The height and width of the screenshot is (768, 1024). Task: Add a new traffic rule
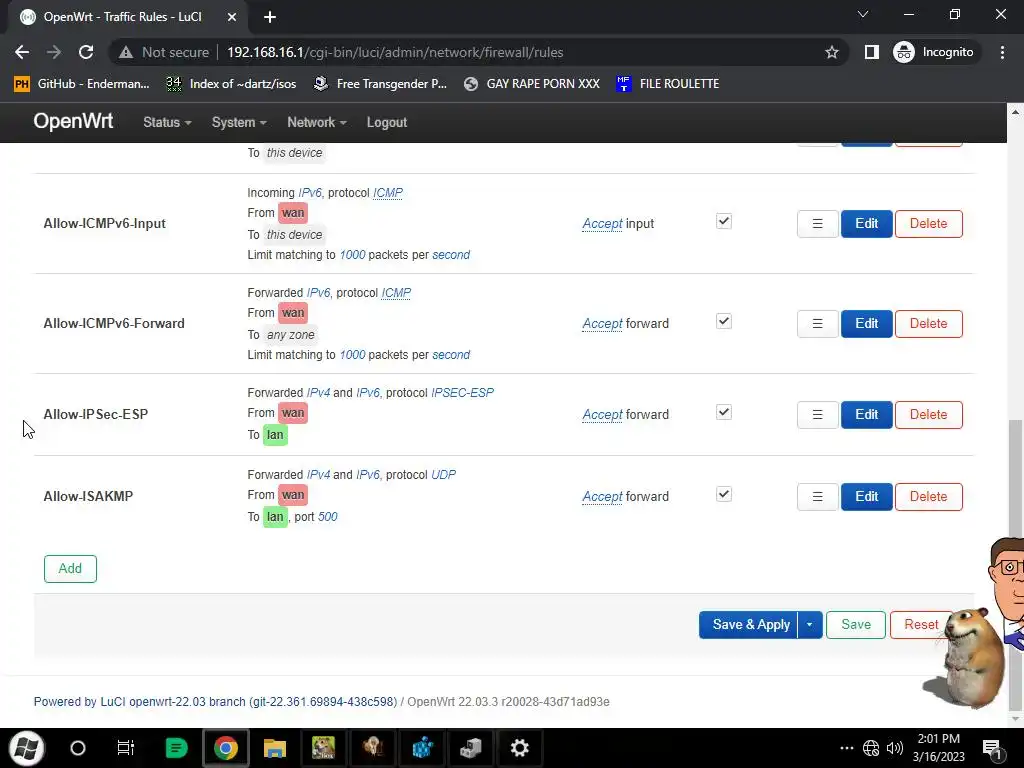click(70, 568)
